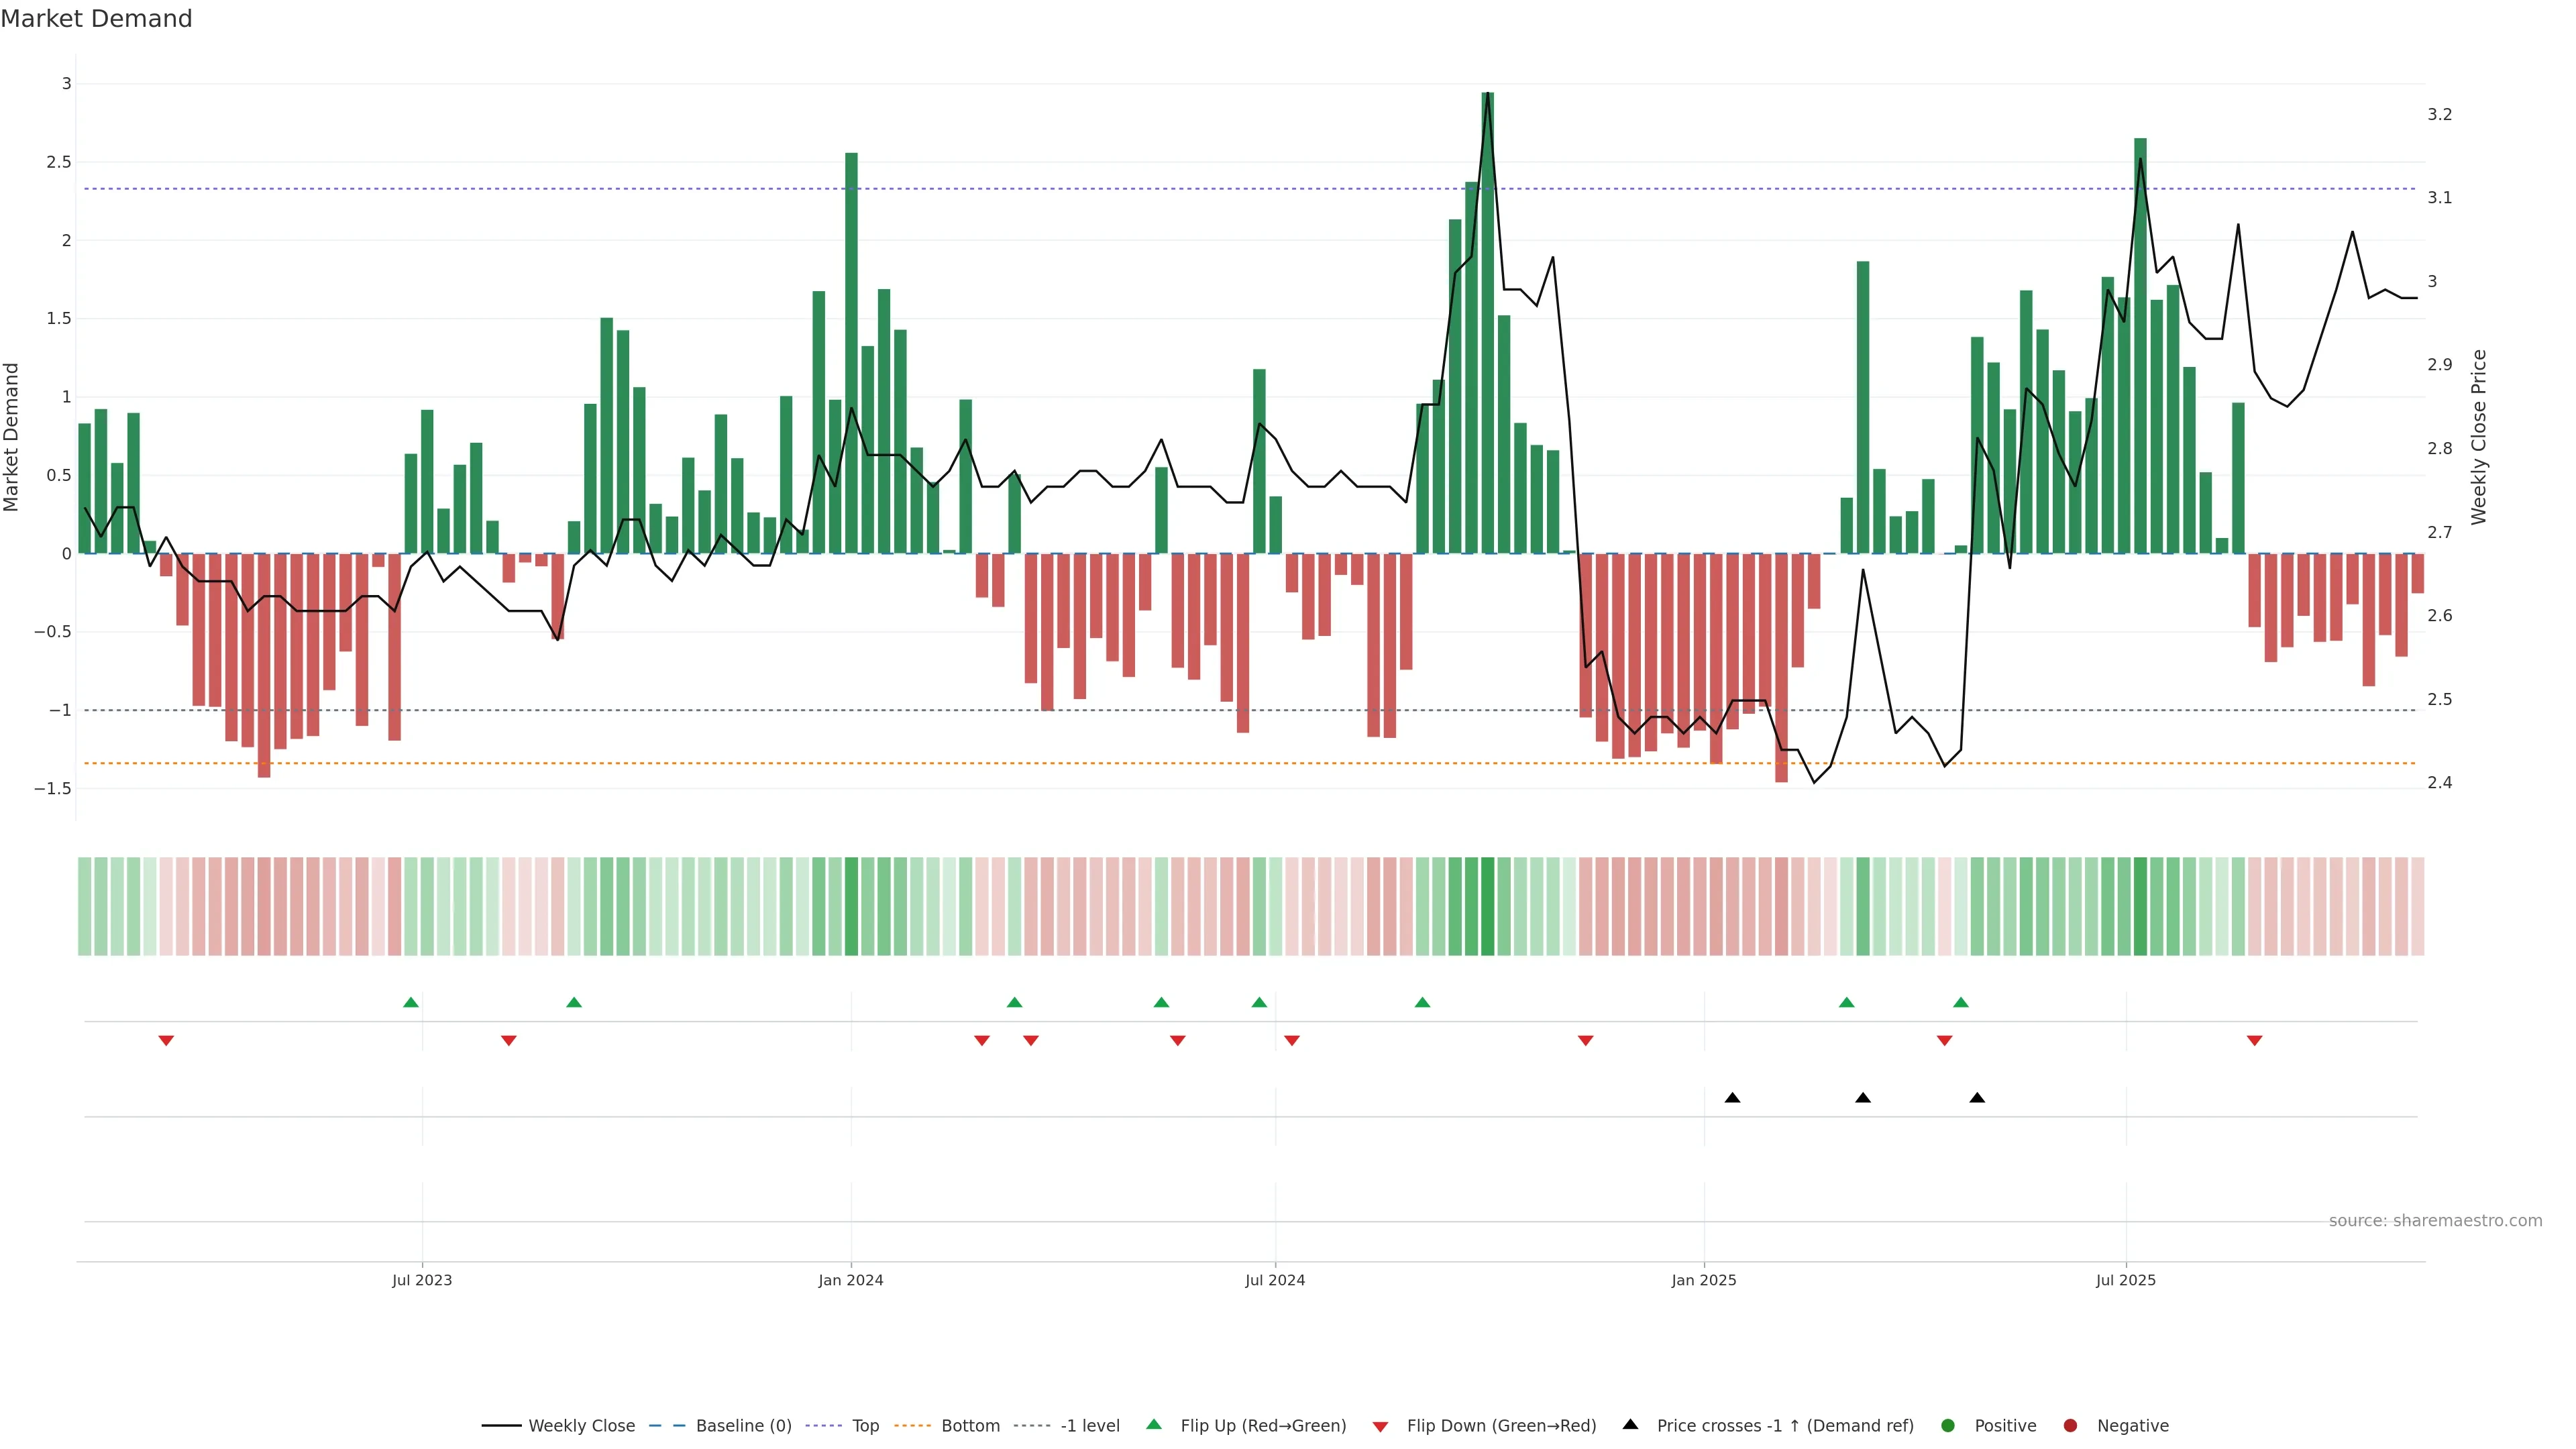
Task: Click the Negative red circle legend
Action: (2070, 1425)
